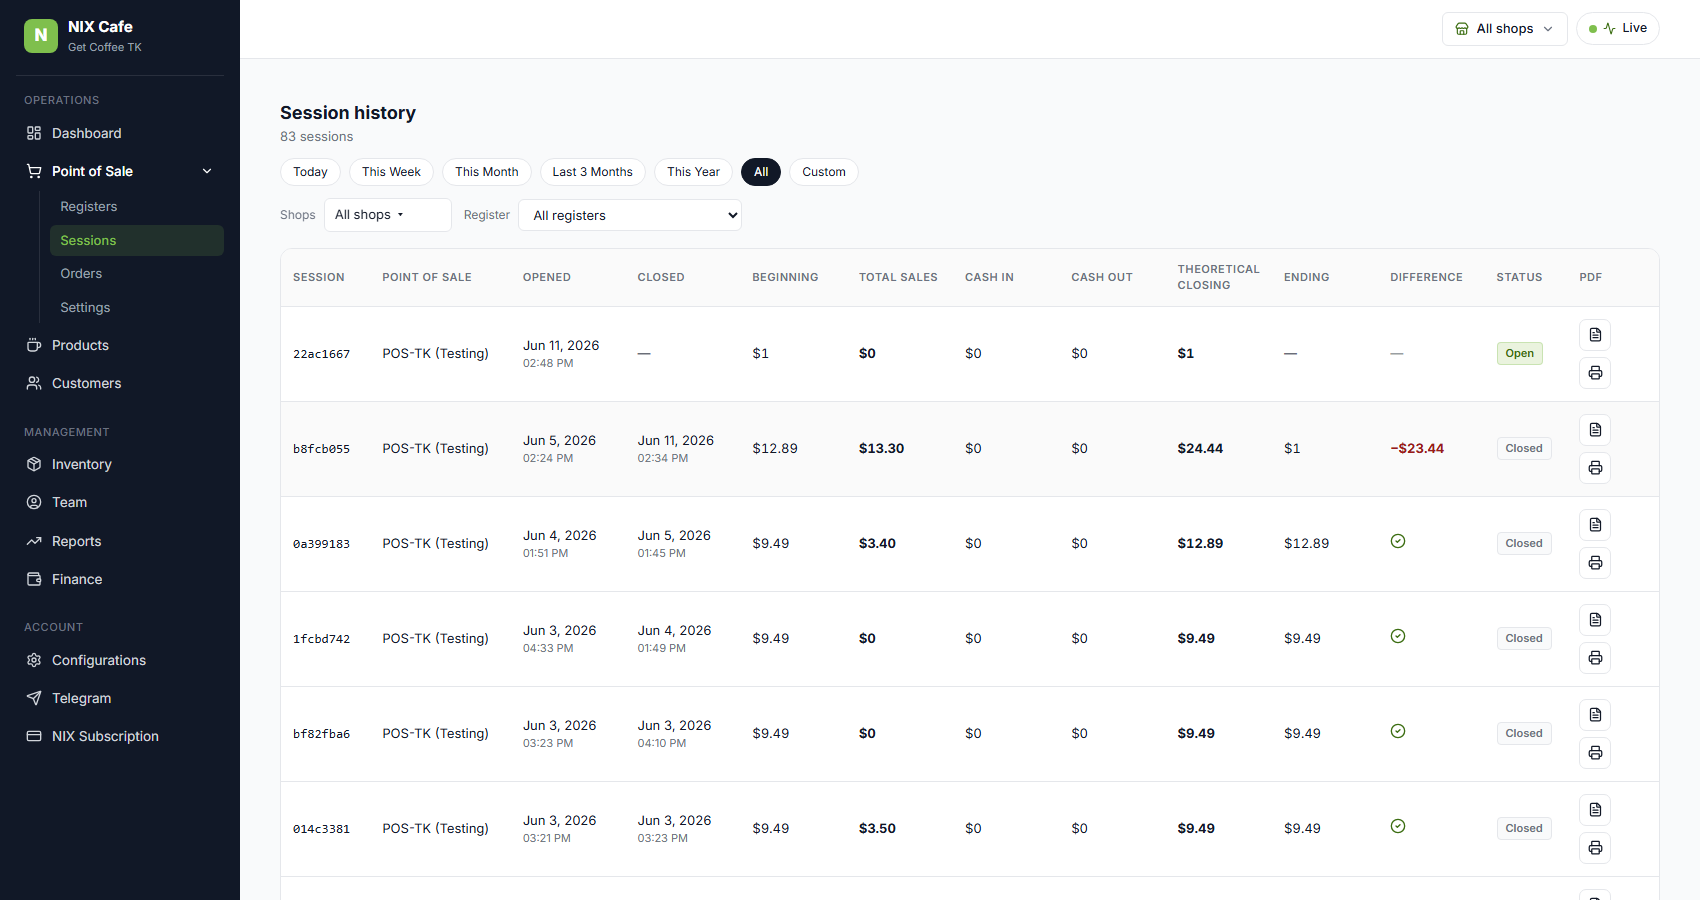
Task: Click the Theoretical Closing column header
Action: coord(1218,277)
